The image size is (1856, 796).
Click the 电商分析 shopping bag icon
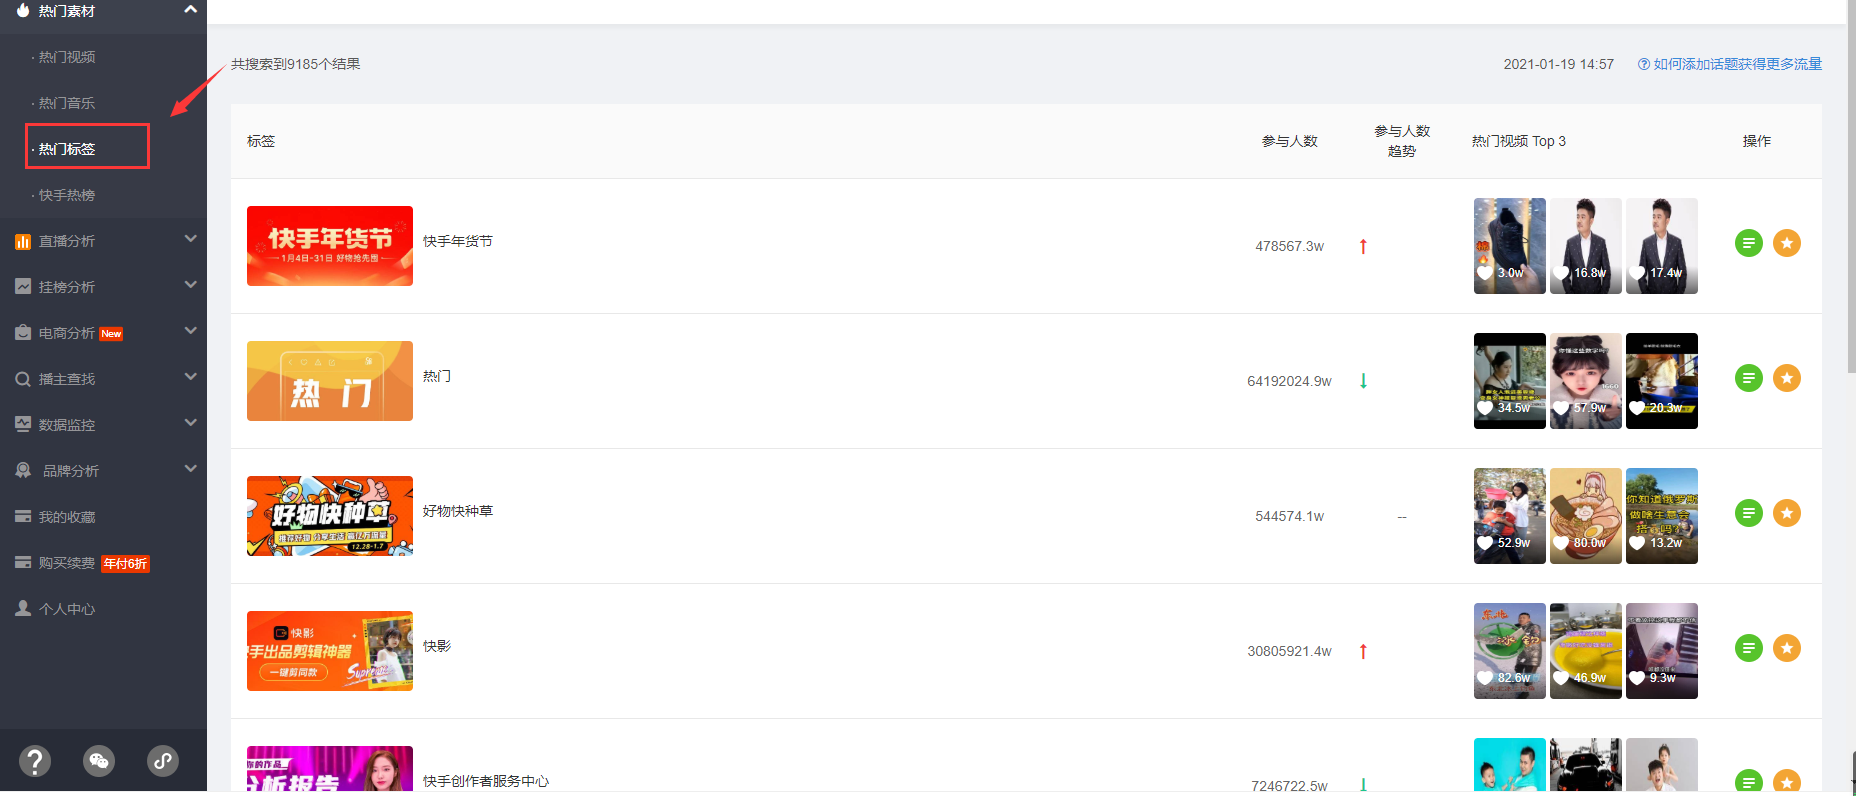pyautogui.click(x=23, y=333)
